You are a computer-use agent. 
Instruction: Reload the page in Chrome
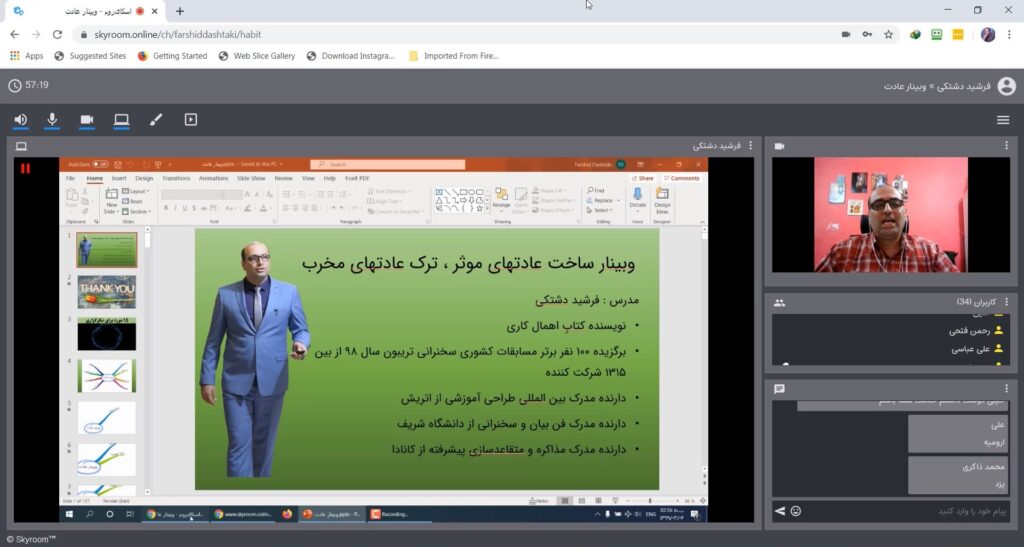coord(57,35)
